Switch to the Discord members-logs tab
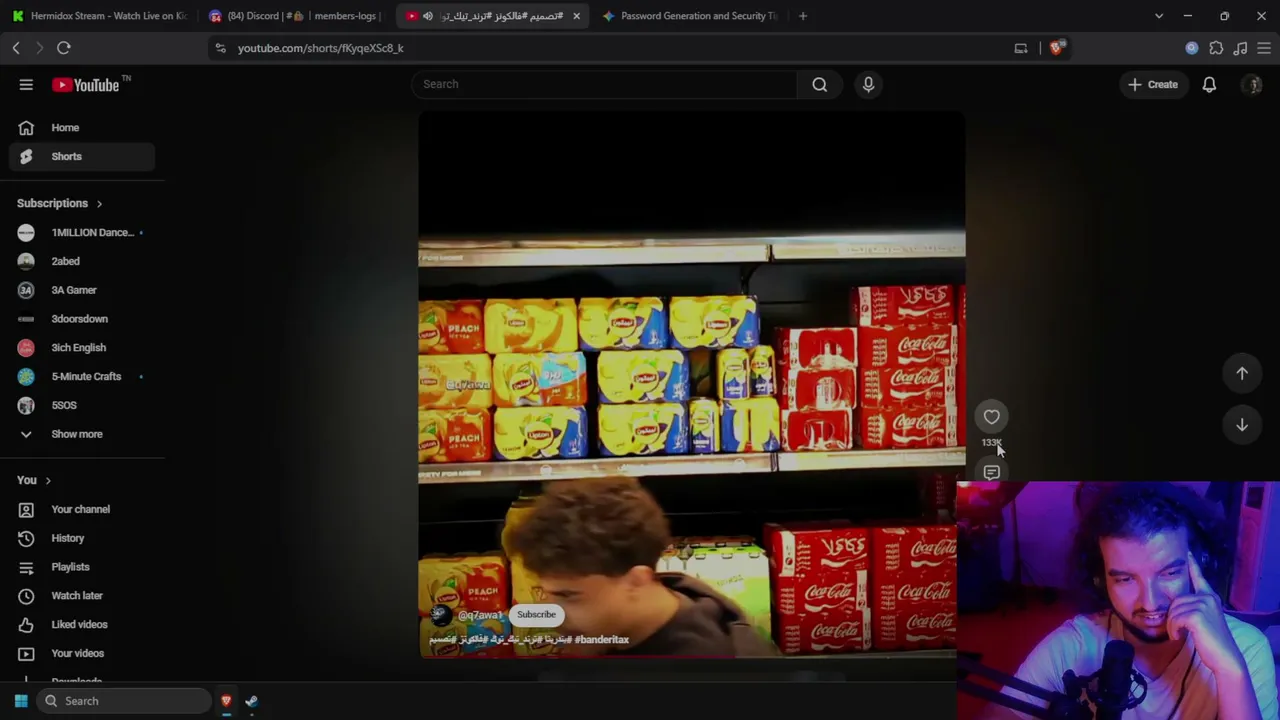 [296, 16]
